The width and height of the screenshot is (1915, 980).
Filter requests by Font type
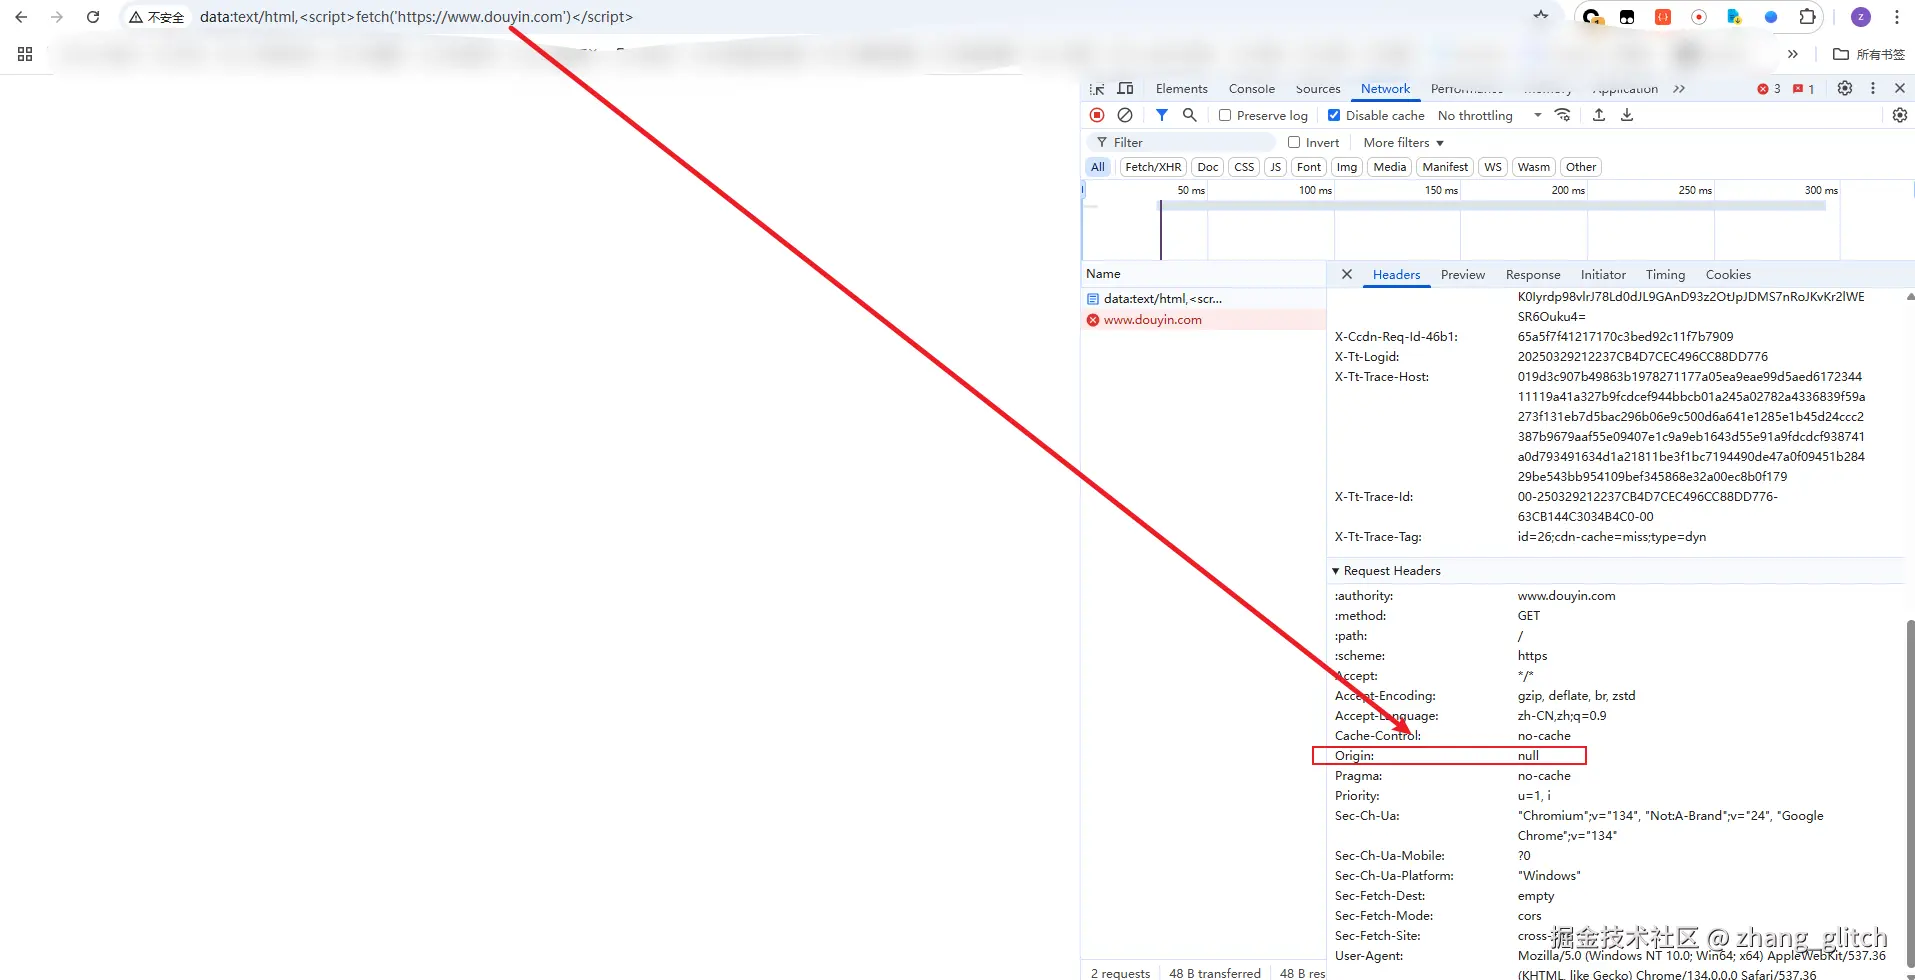1309,167
